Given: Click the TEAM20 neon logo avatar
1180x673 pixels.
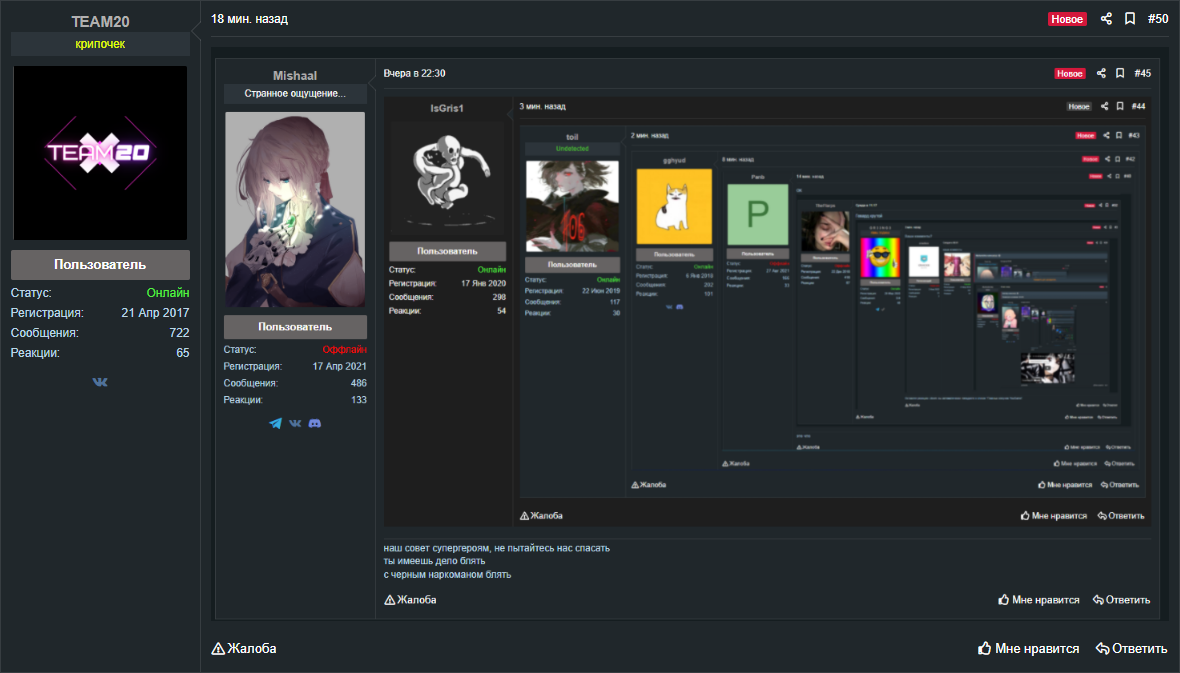Looking at the screenshot, I should click(100, 153).
